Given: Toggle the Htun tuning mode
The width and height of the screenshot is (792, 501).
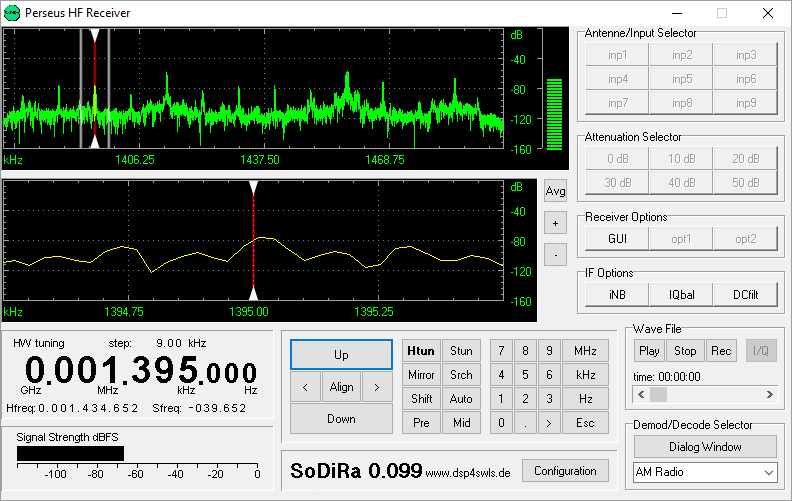Looking at the screenshot, I should coord(421,351).
